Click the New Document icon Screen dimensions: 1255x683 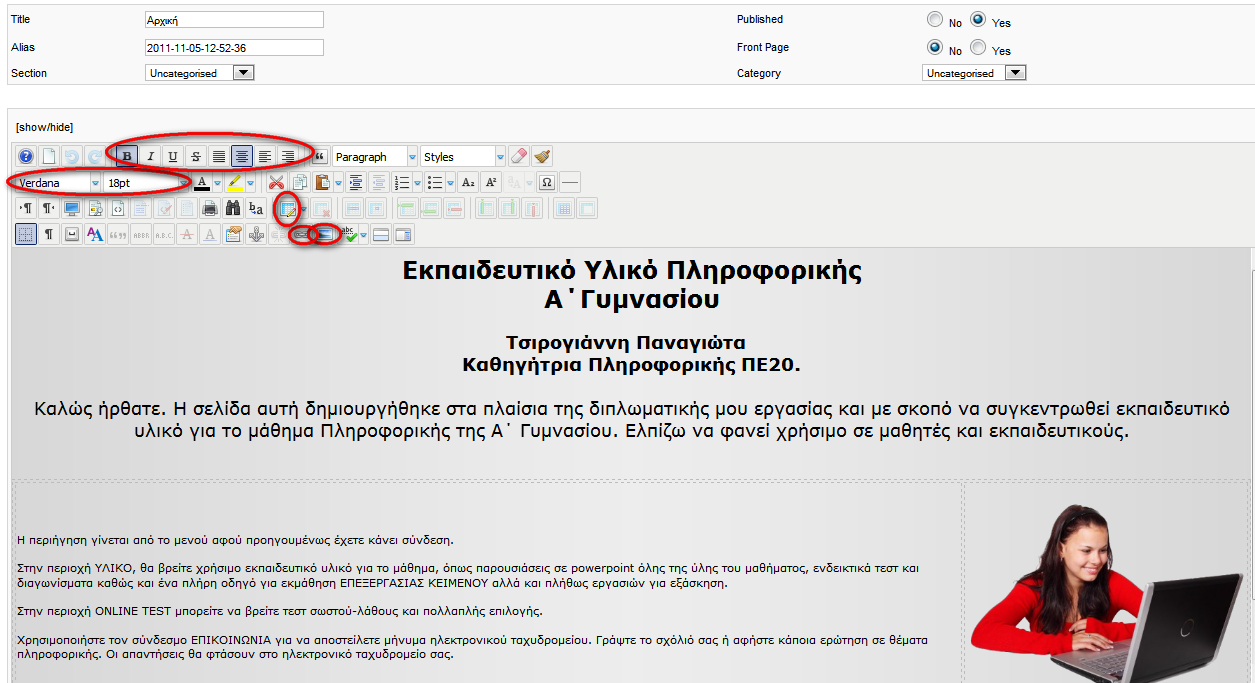[49, 157]
